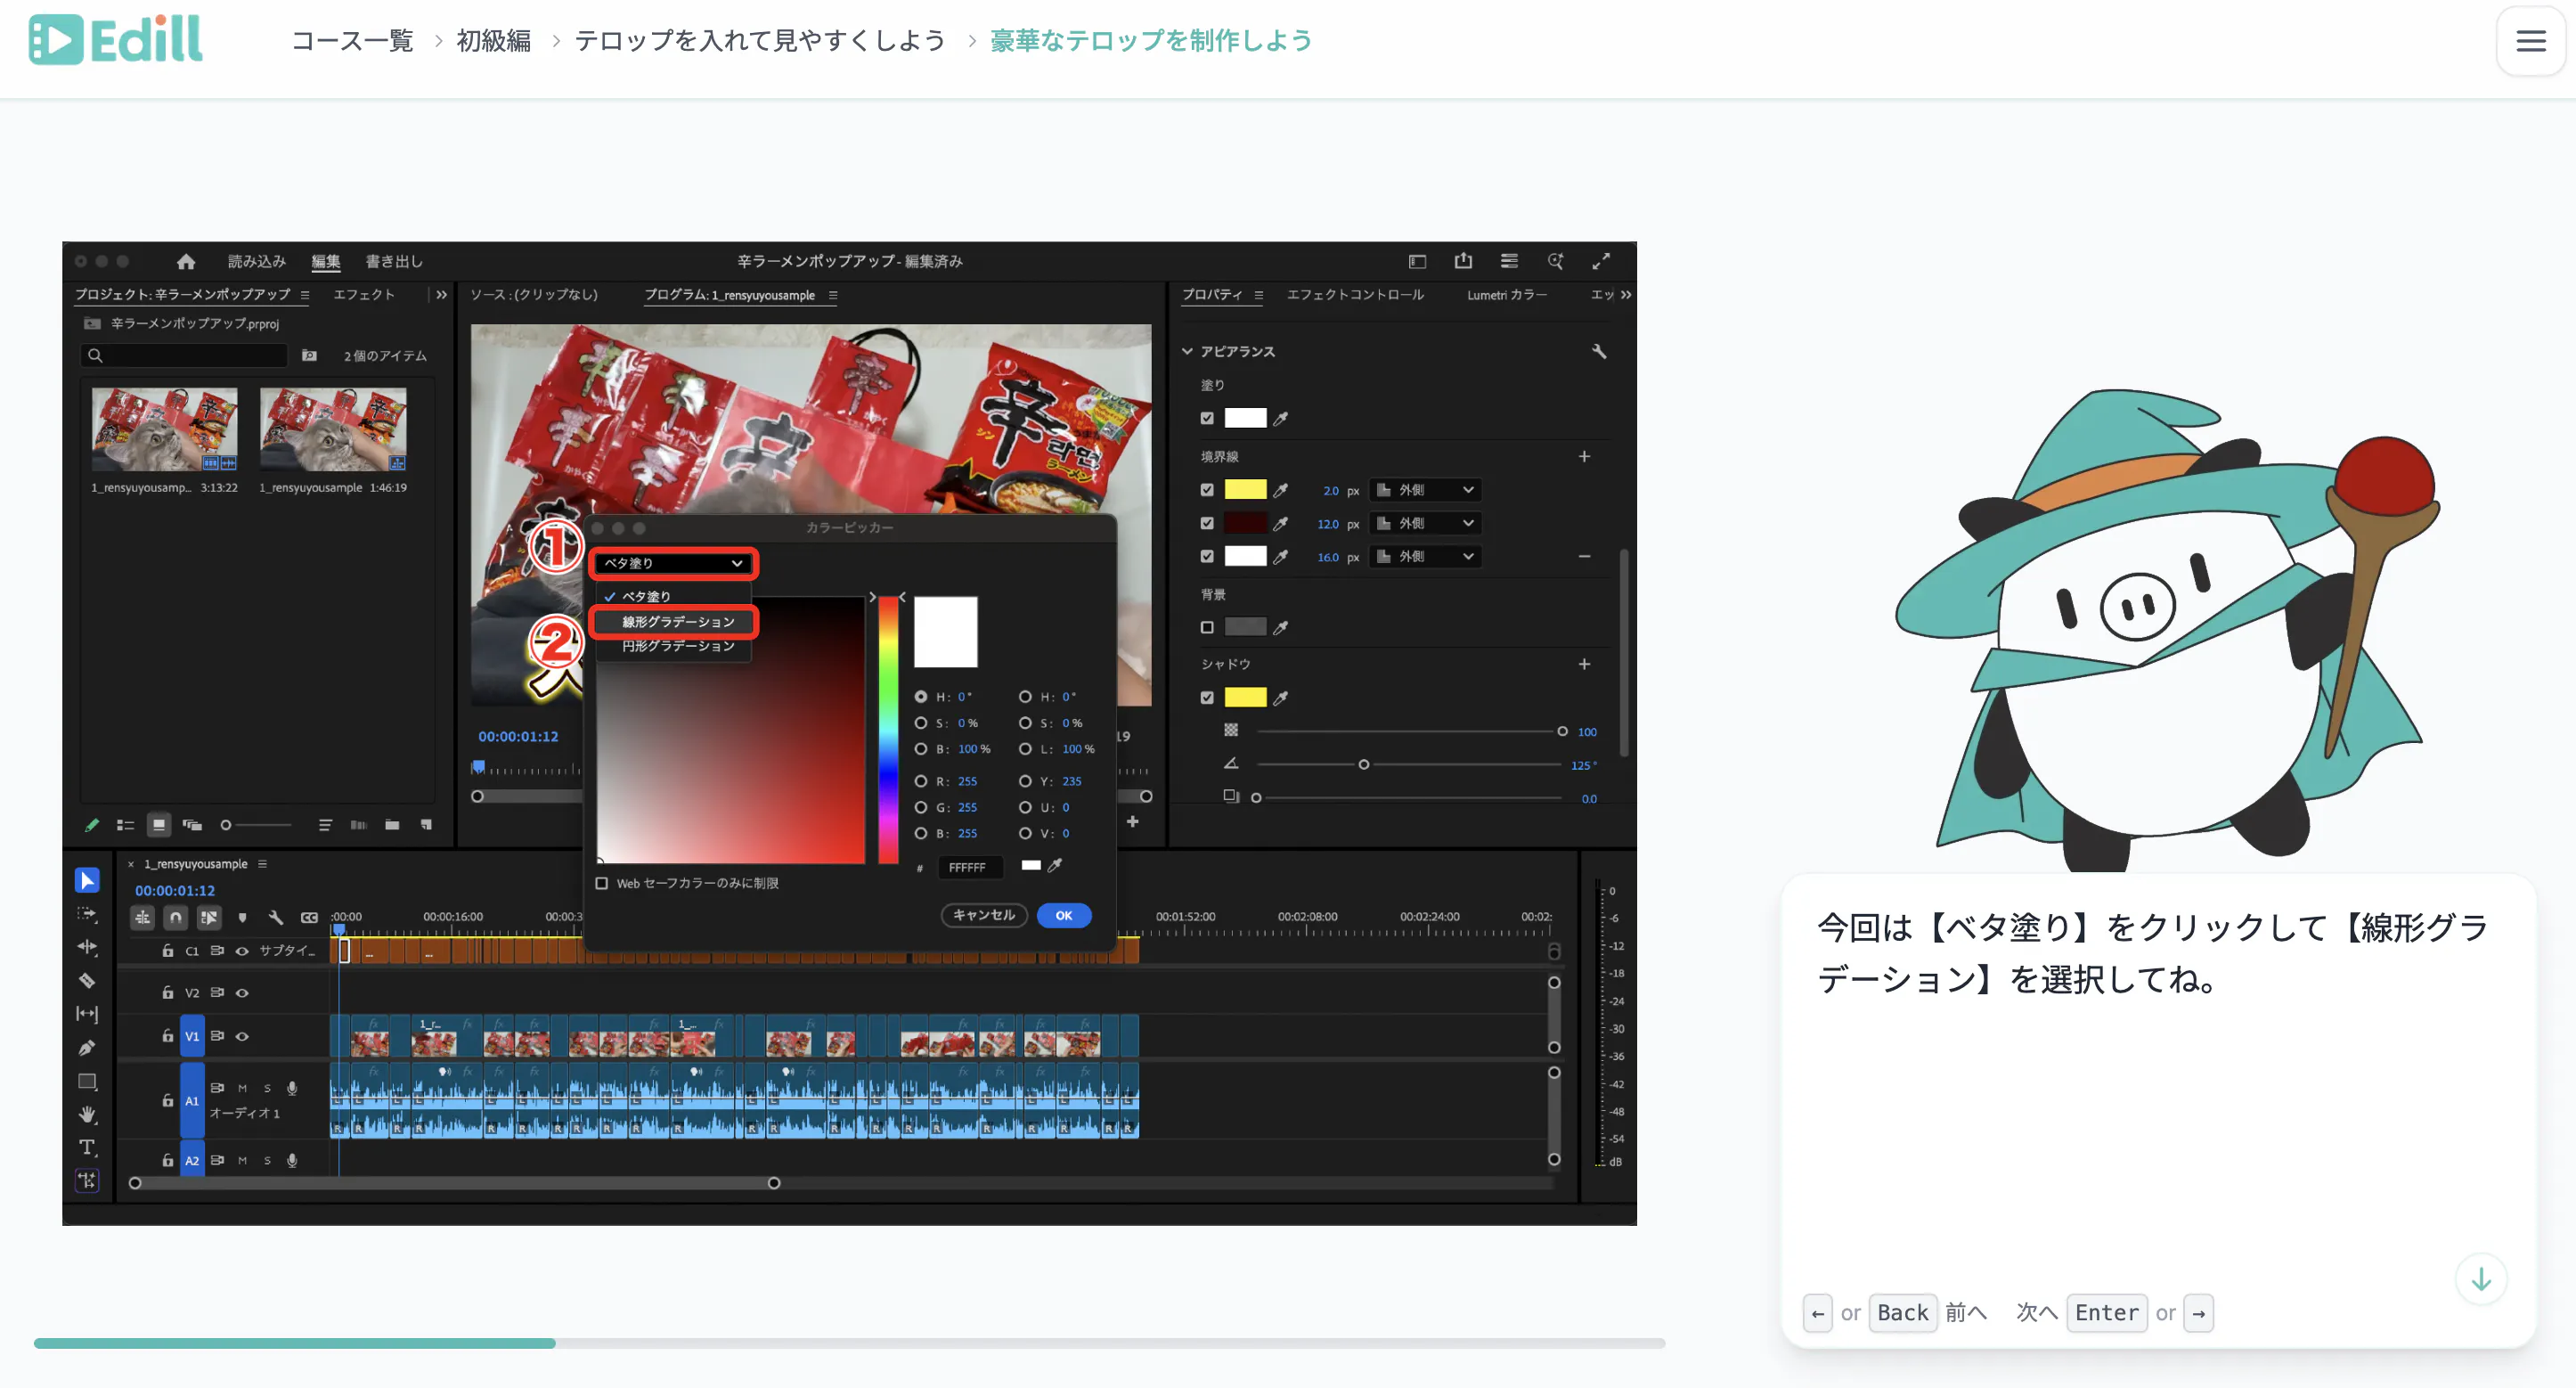Select the Type tool in Premiere toolbar

87,1147
